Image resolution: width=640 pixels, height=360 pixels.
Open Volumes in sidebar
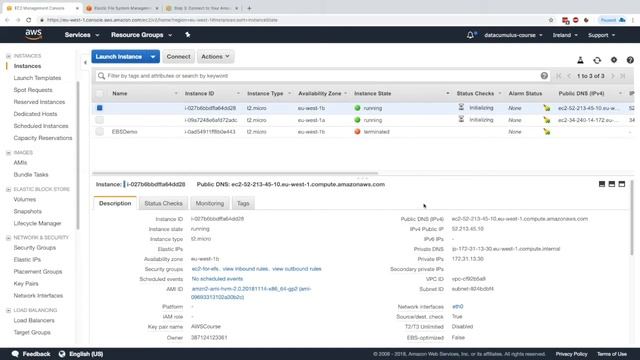tap(24, 199)
